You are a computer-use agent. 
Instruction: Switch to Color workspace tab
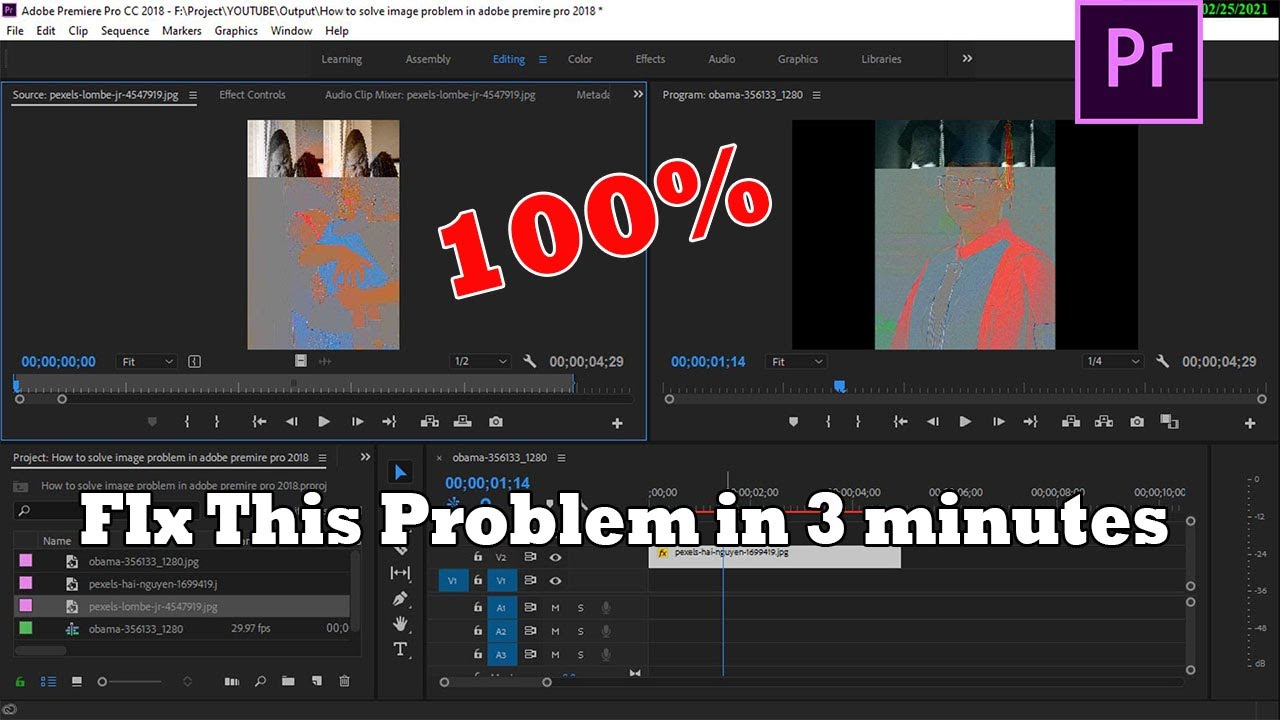click(580, 59)
